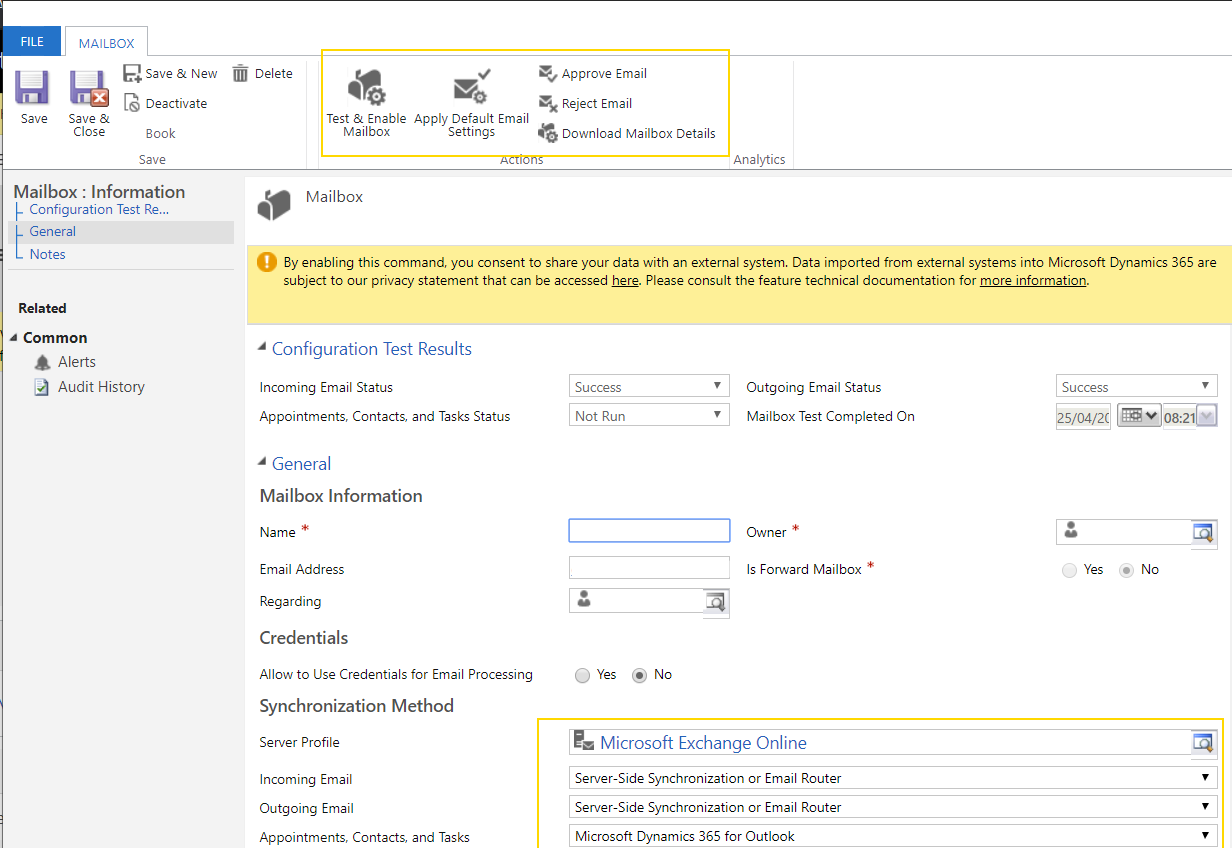Open the Owner lookup magnifier icon
Viewport: 1232px width, 848px height.
pyautogui.click(x=1202, y=533)
